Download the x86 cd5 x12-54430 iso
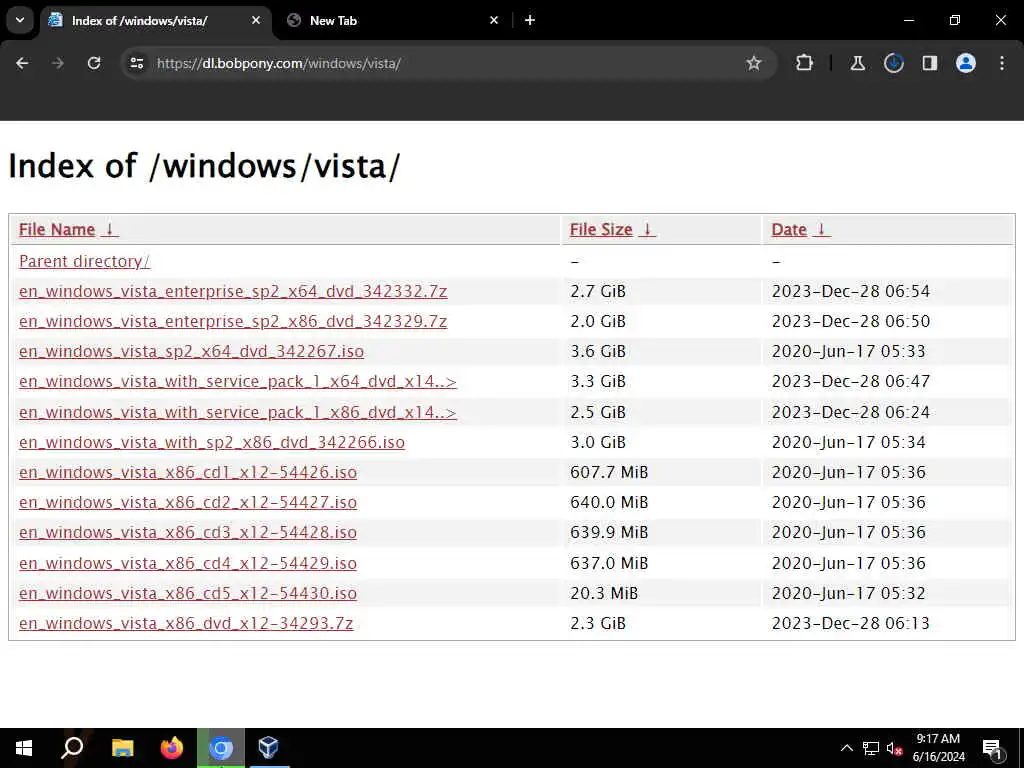 coord(188,593)
